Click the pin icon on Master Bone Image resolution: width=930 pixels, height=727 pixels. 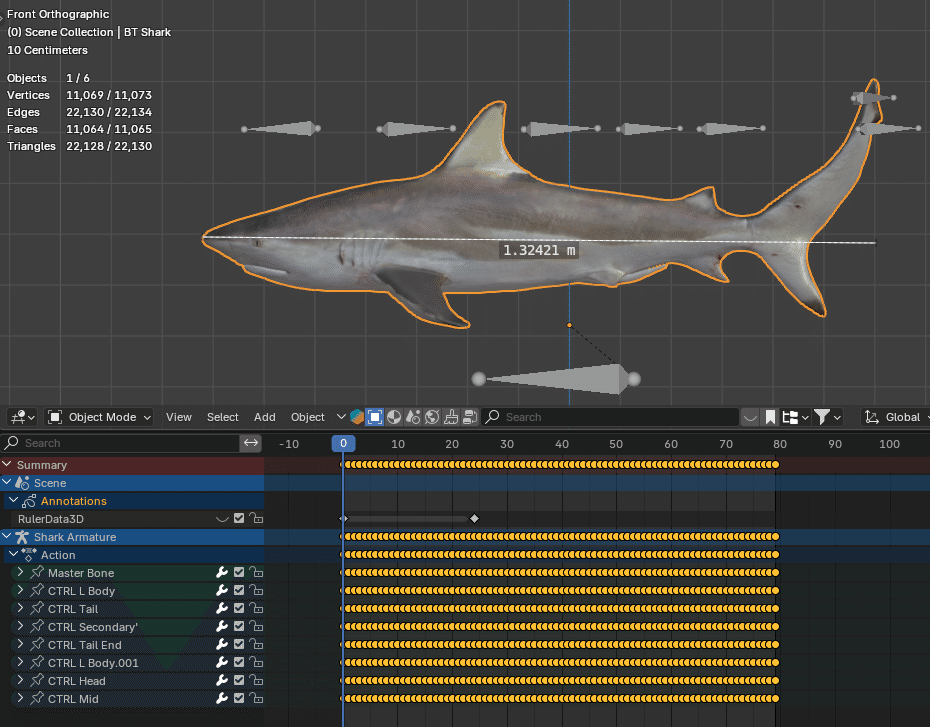(37, 573)
